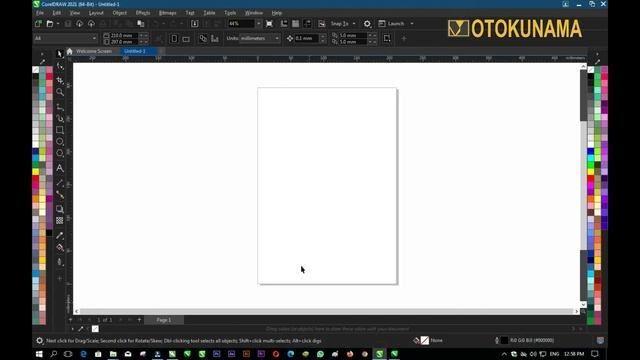
Task: Select the Transparency tool
Action: pyautogui.click(x=60, y=221)
